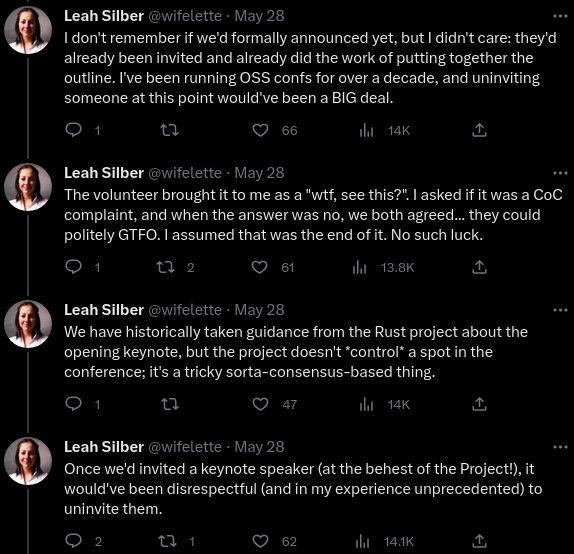Like the tweet with 62 likes
The image size is (574, 554).
261,541
